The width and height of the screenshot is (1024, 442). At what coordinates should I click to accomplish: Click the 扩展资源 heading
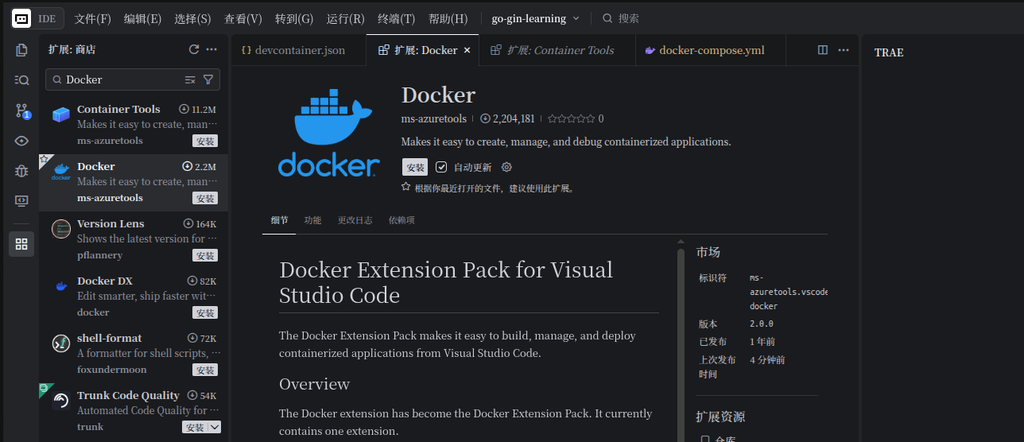click(x=720, y=417)
